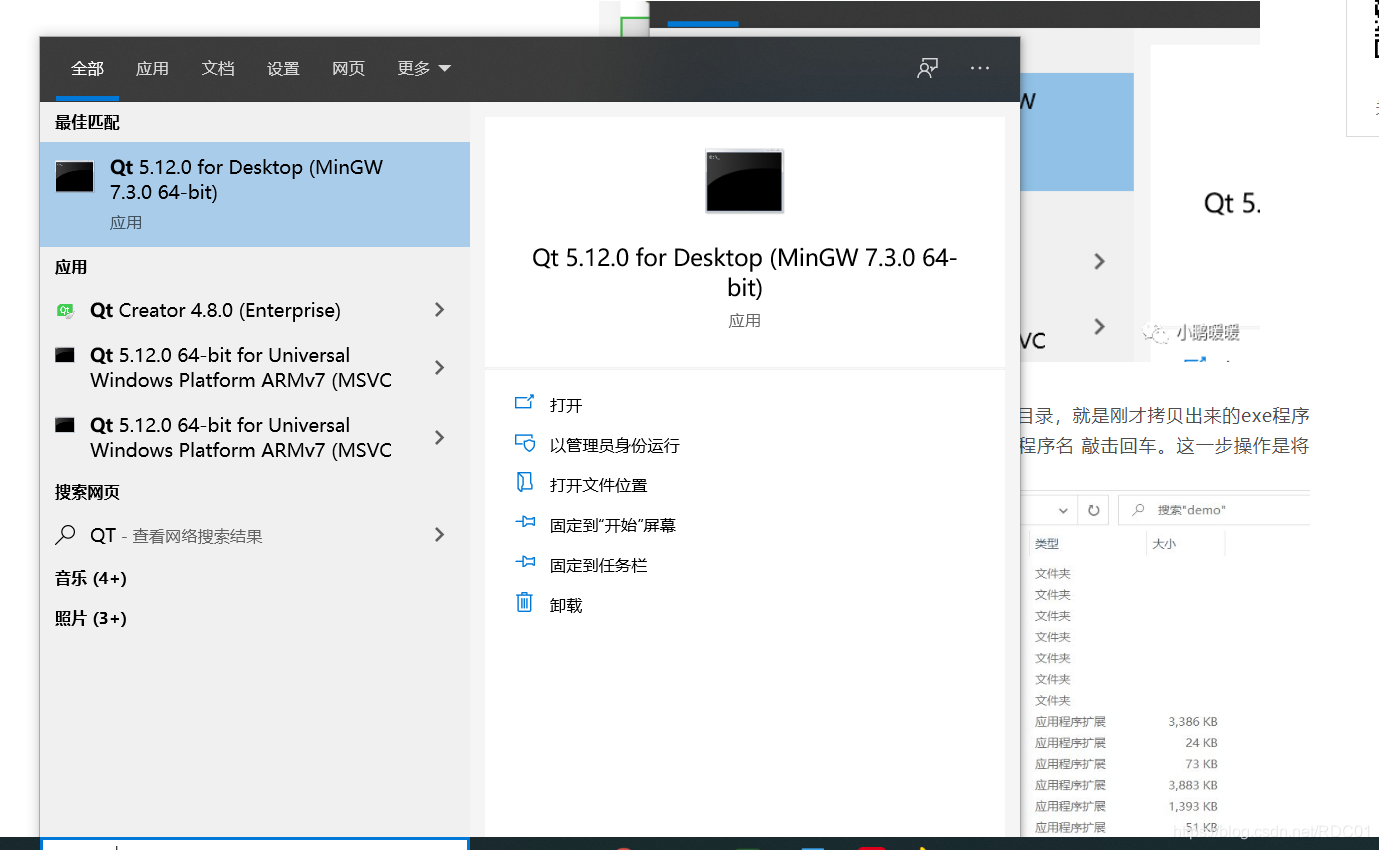Show the 音乐 (4+) results group
This screenshot has width=1379, height=850.
pos(91,578)
